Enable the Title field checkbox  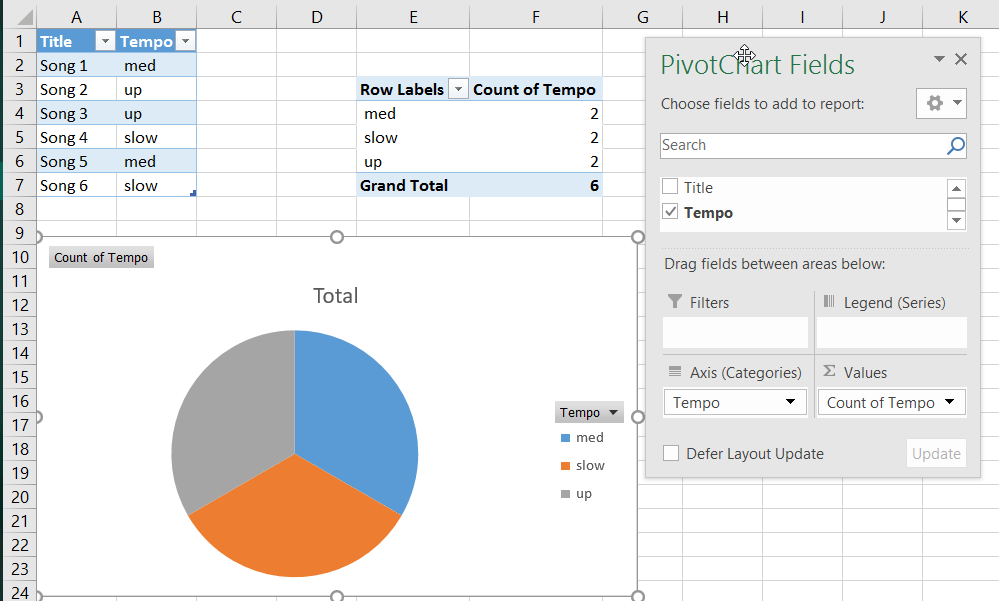point(670,187)
